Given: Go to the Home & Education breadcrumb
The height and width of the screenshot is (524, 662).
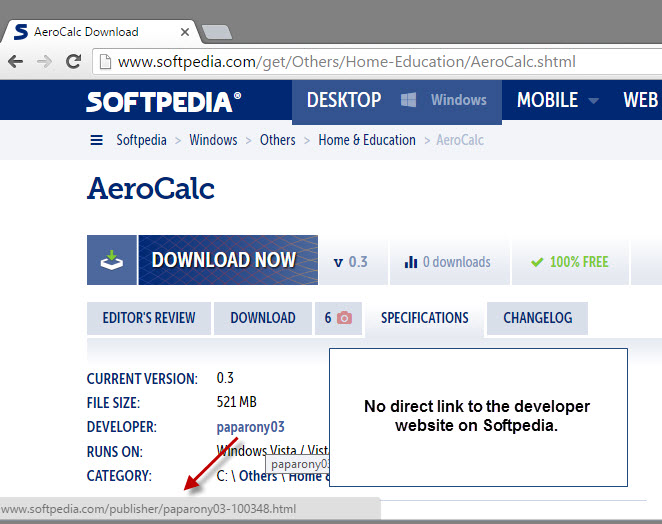Looking at the screenshot, I should click(x=367, y=140).
